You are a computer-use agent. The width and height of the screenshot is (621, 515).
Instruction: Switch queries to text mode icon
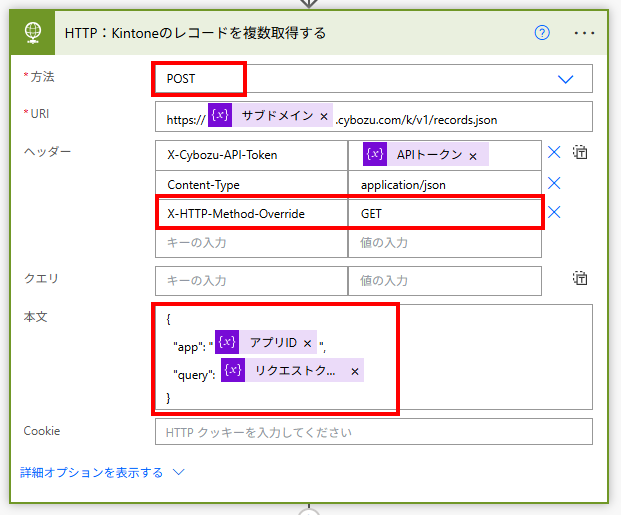(580, 278)
